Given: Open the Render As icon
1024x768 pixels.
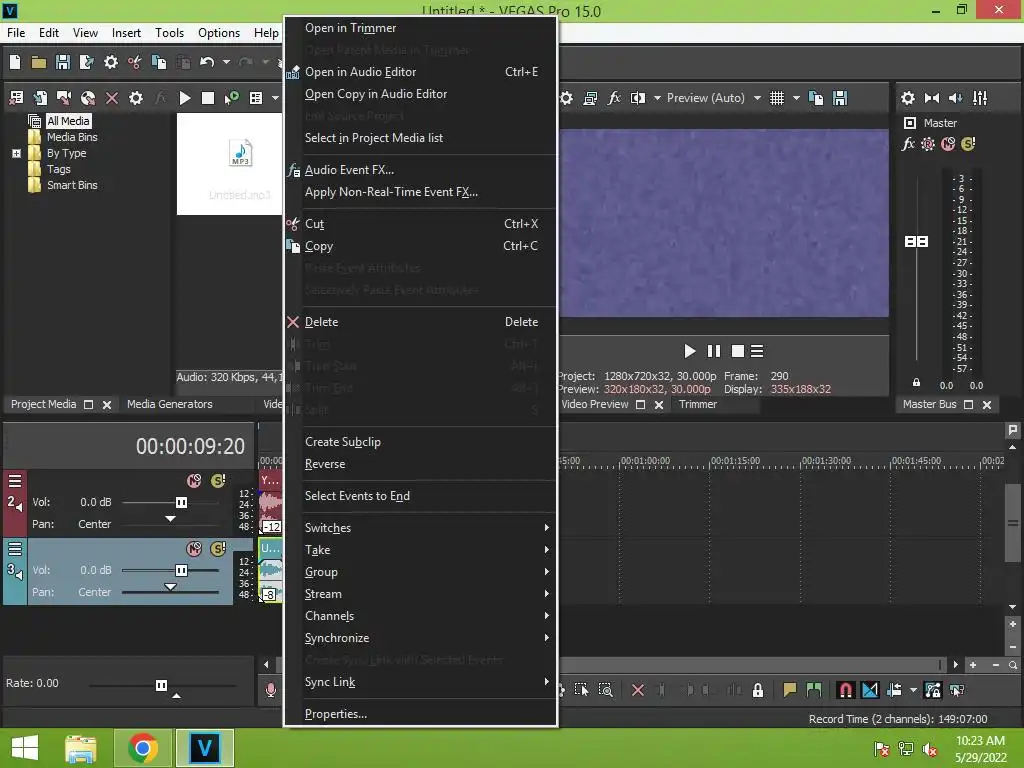Looking at the screenshot, I should 86,62.
